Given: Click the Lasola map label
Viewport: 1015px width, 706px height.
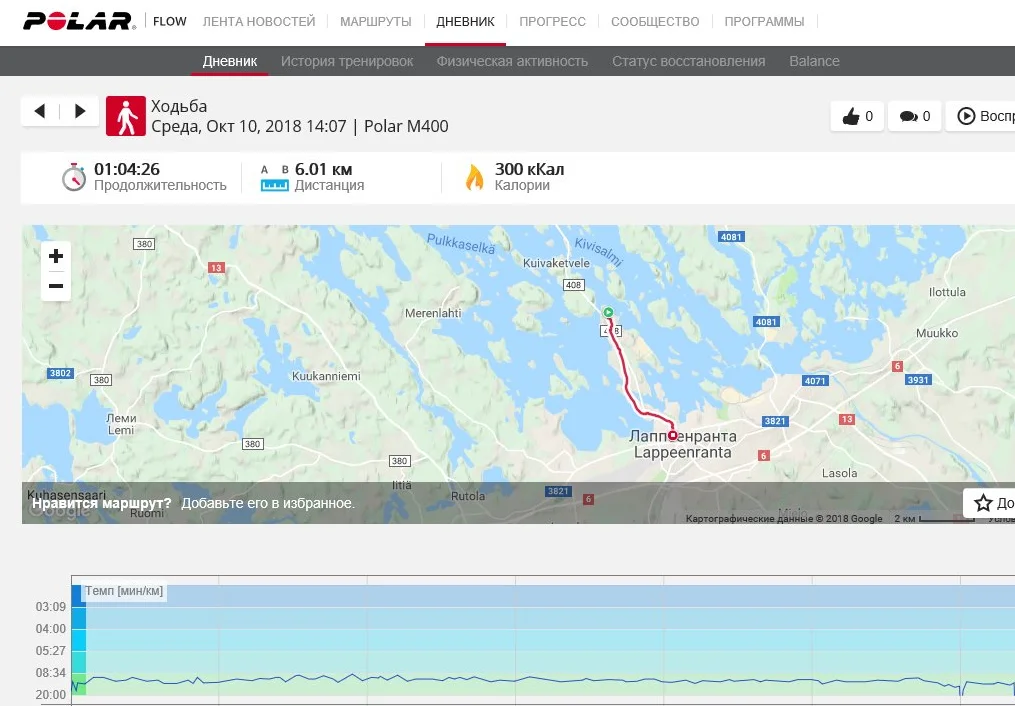Looking at the screenshot, I should [x=840, y=473].
